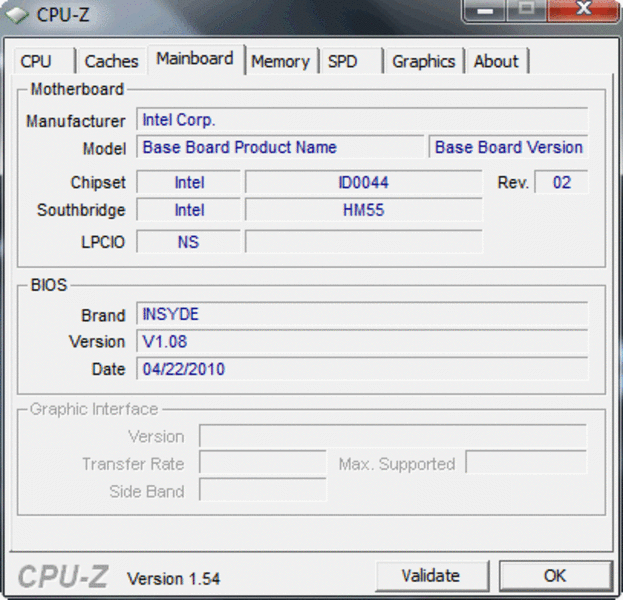Click the Chipset vendor Intel field
Viewport: 623px width, 600px height.
[x=189, y=182]
